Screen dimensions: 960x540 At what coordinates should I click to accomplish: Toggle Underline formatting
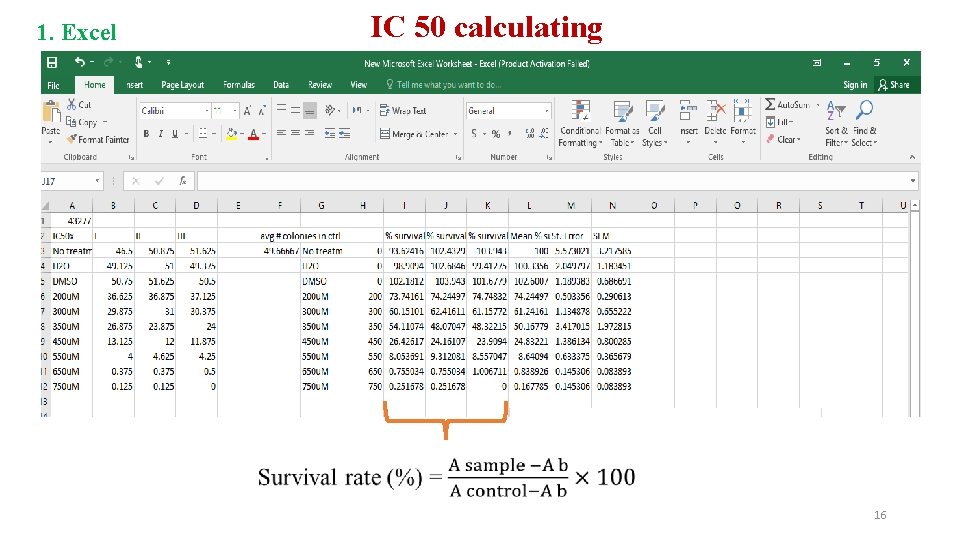point(175,133)
